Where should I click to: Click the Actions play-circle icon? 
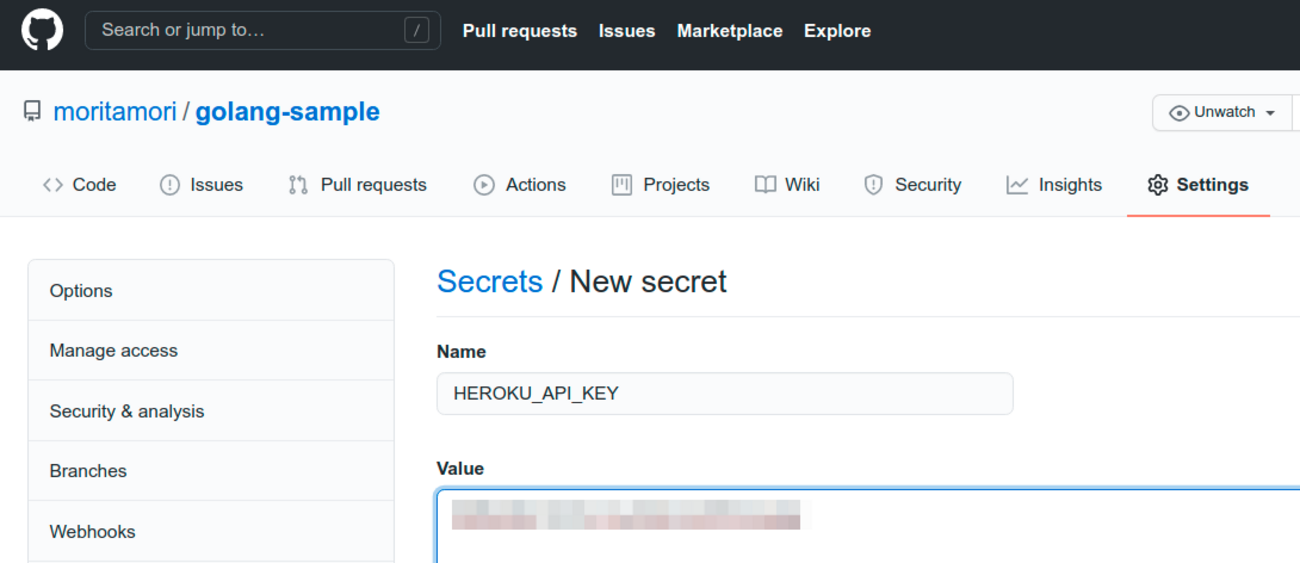484,185
